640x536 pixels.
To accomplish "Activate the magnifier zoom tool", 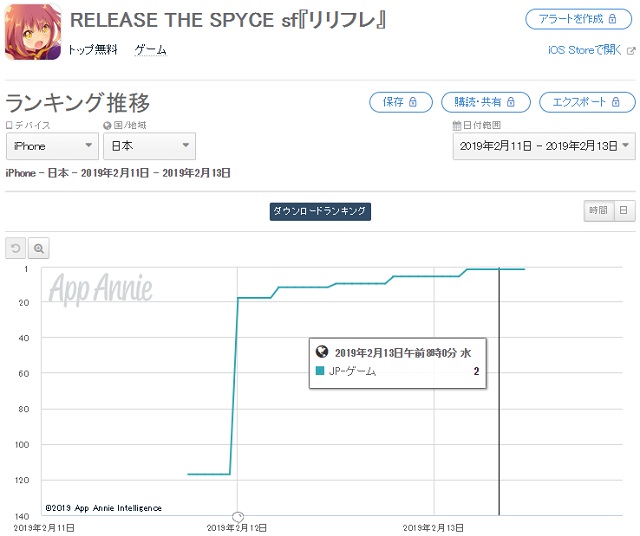I will point(39,248).
